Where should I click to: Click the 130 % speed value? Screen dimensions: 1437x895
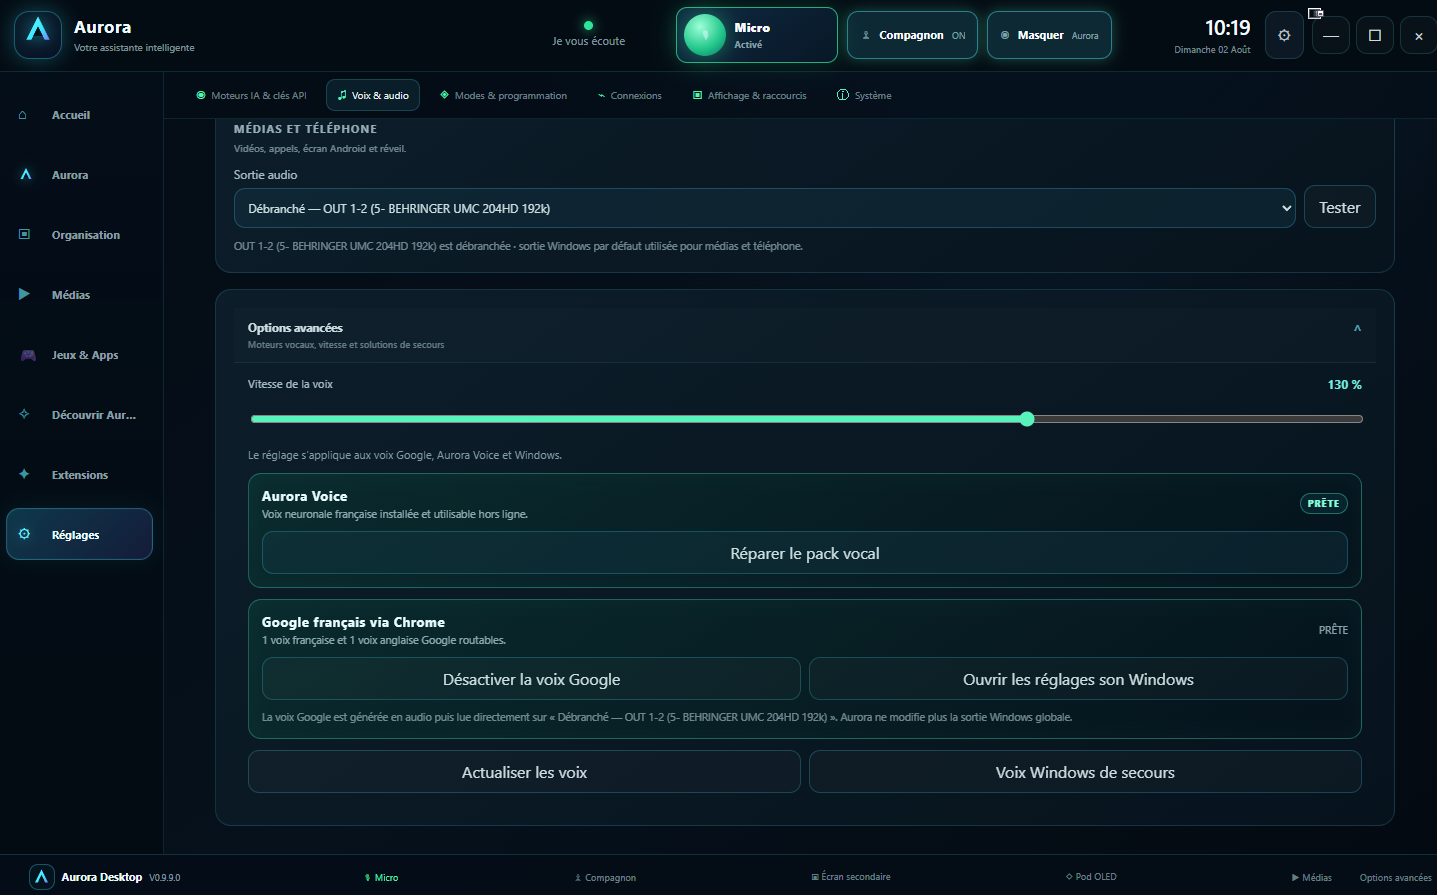tap(1344, 385)
